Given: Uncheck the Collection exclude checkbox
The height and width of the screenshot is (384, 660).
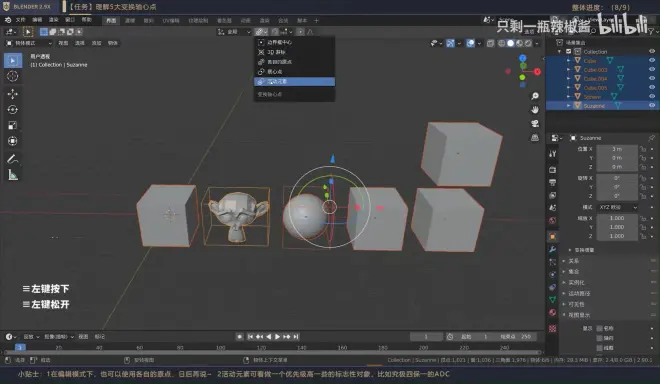Looking at the screenshot, I should 569,51.
